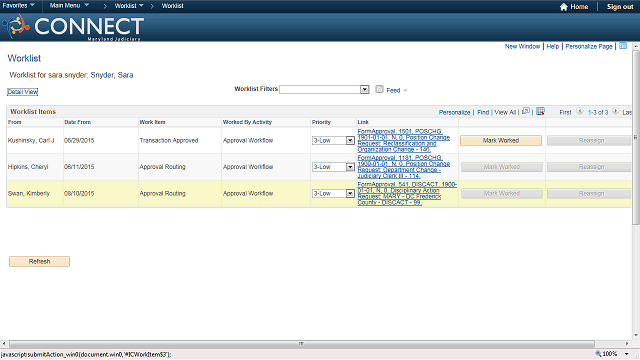Click Mark Worked for Kushinsky row
The image size is (640, 360).
(501, 140)
